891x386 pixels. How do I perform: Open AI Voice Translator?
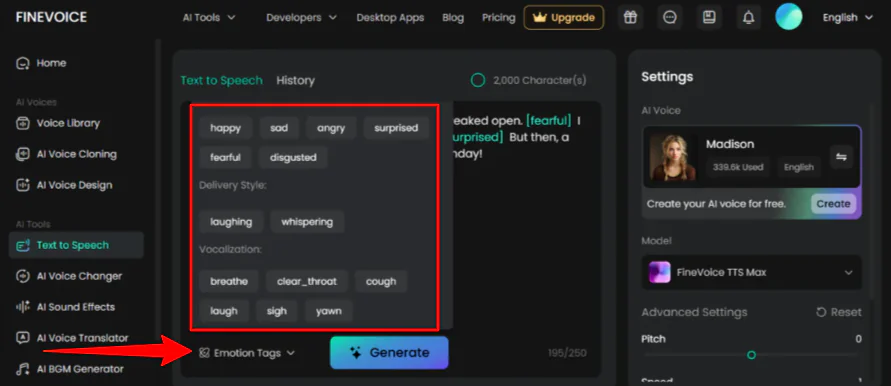72,338
